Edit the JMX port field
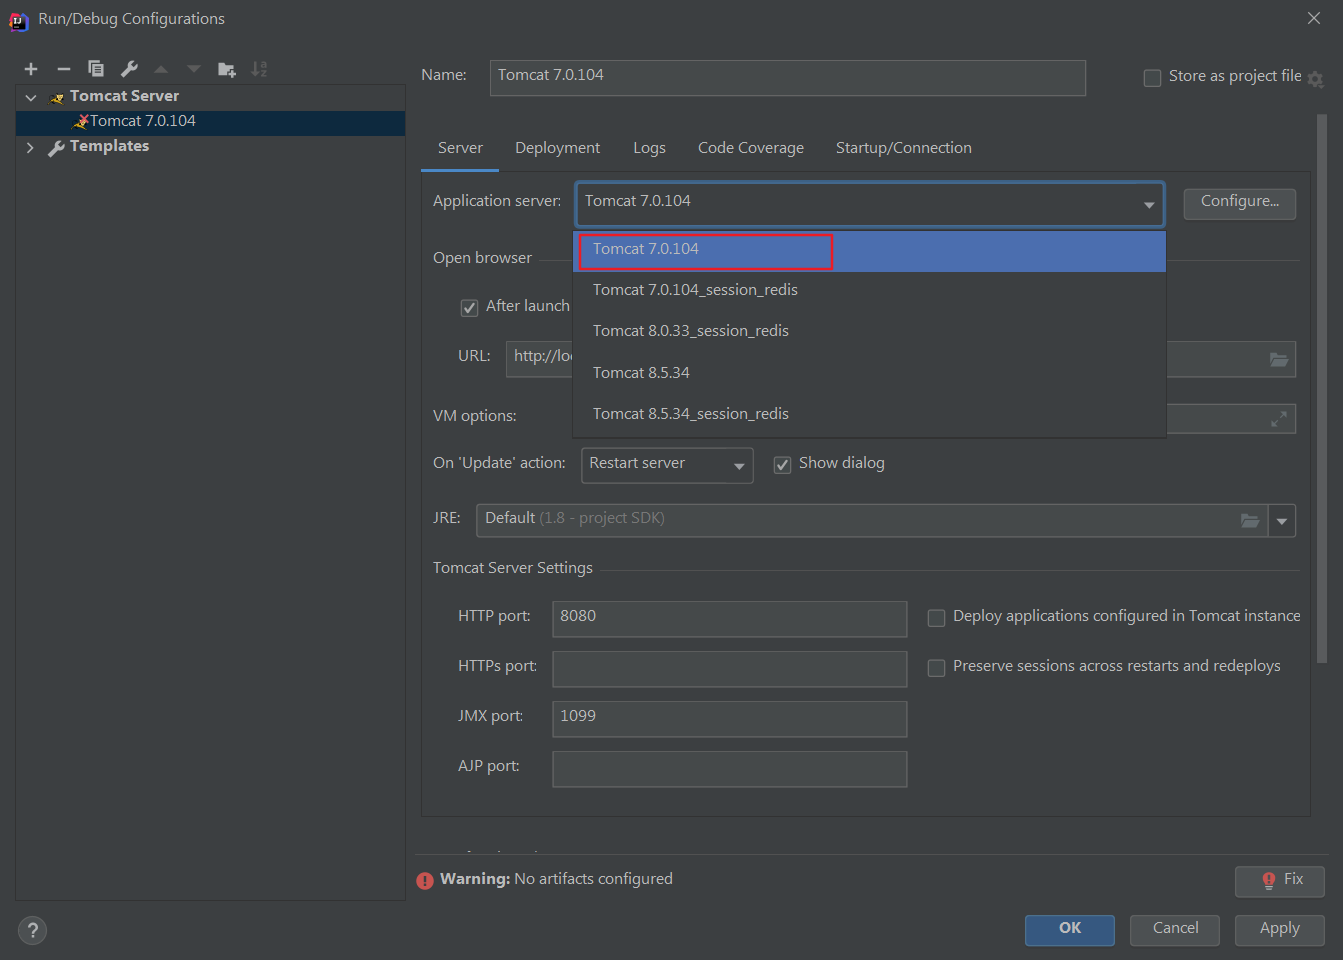 [x=729, y=719]
